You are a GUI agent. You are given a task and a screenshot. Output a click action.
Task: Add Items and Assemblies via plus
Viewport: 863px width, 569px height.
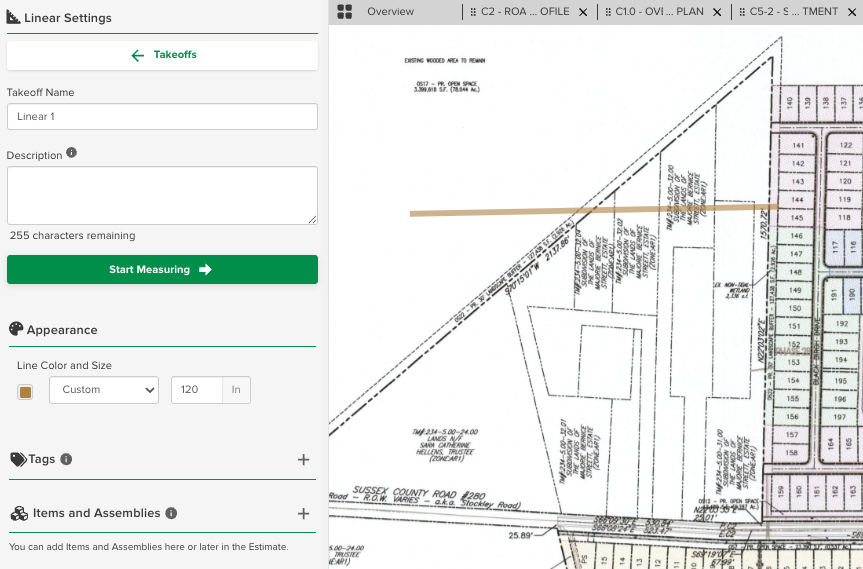tap(304, 513)
